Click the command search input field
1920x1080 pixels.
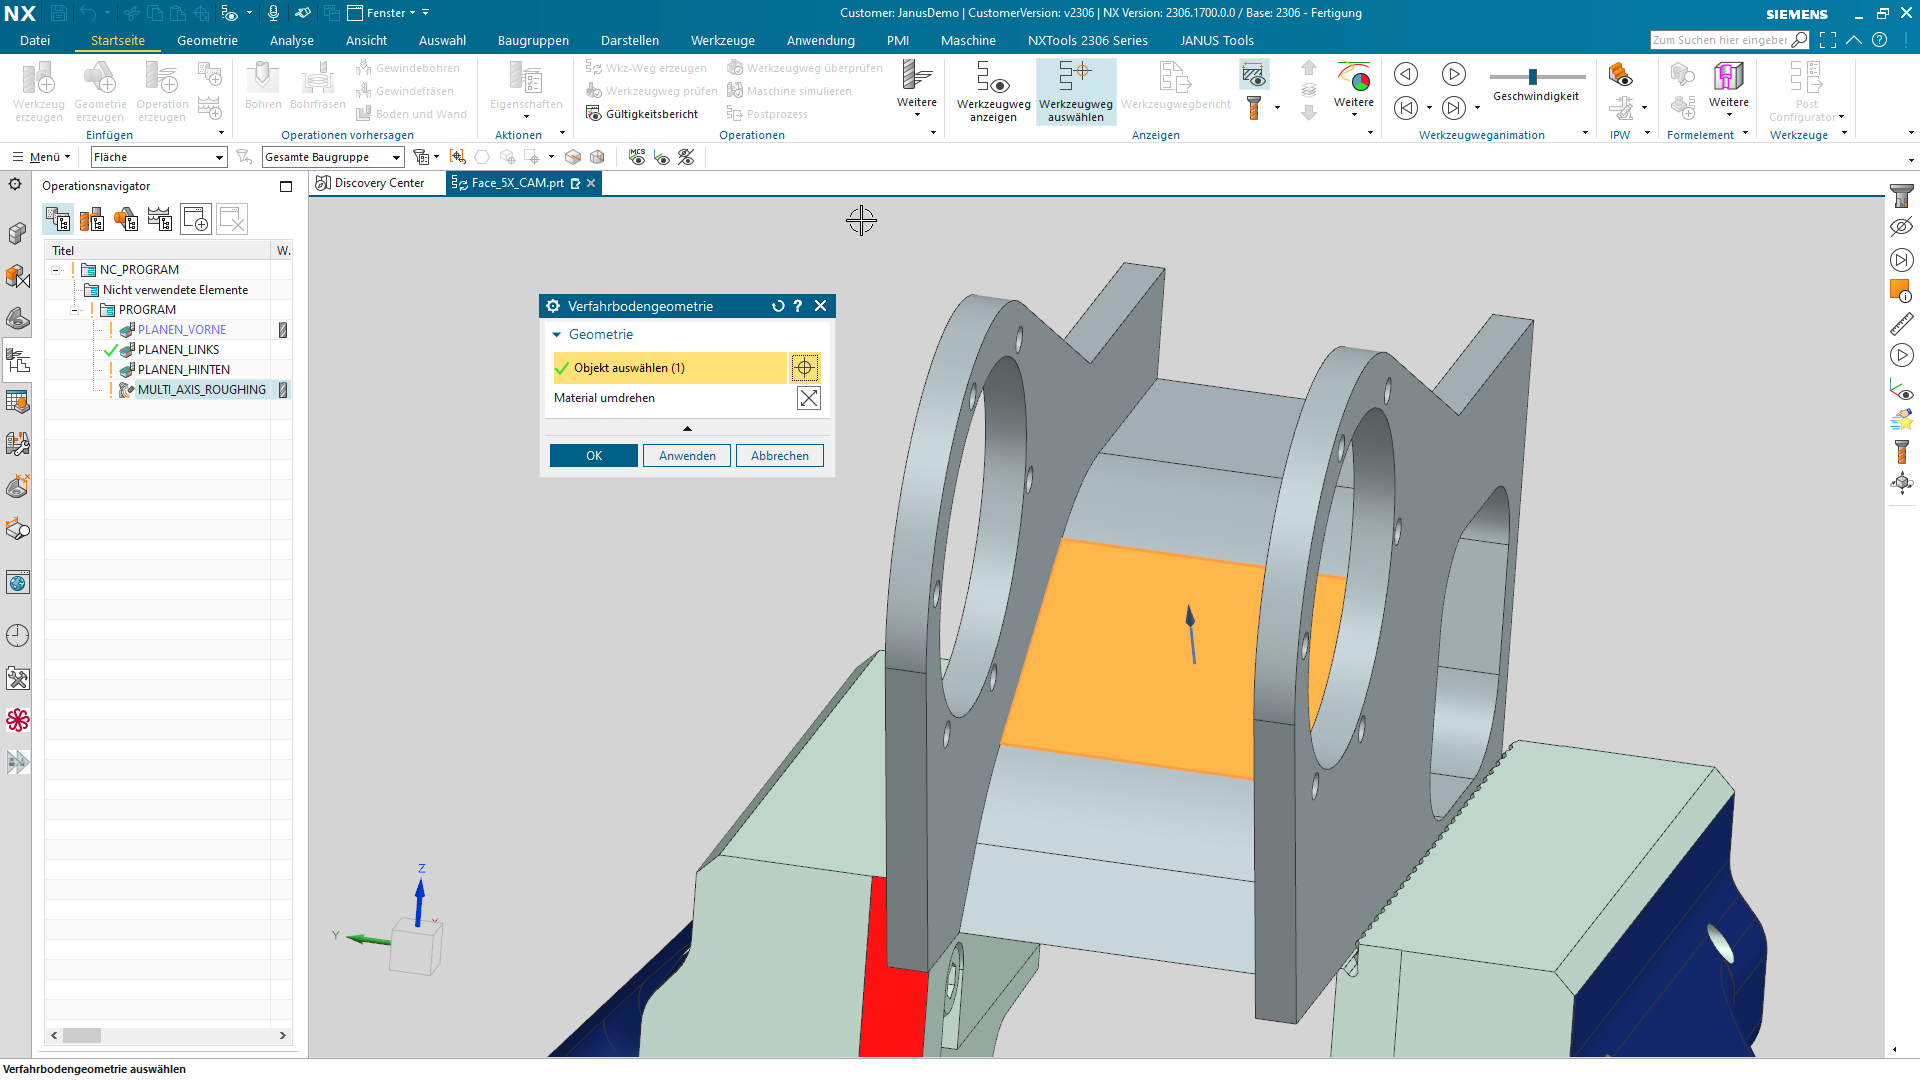(1720, 40)
